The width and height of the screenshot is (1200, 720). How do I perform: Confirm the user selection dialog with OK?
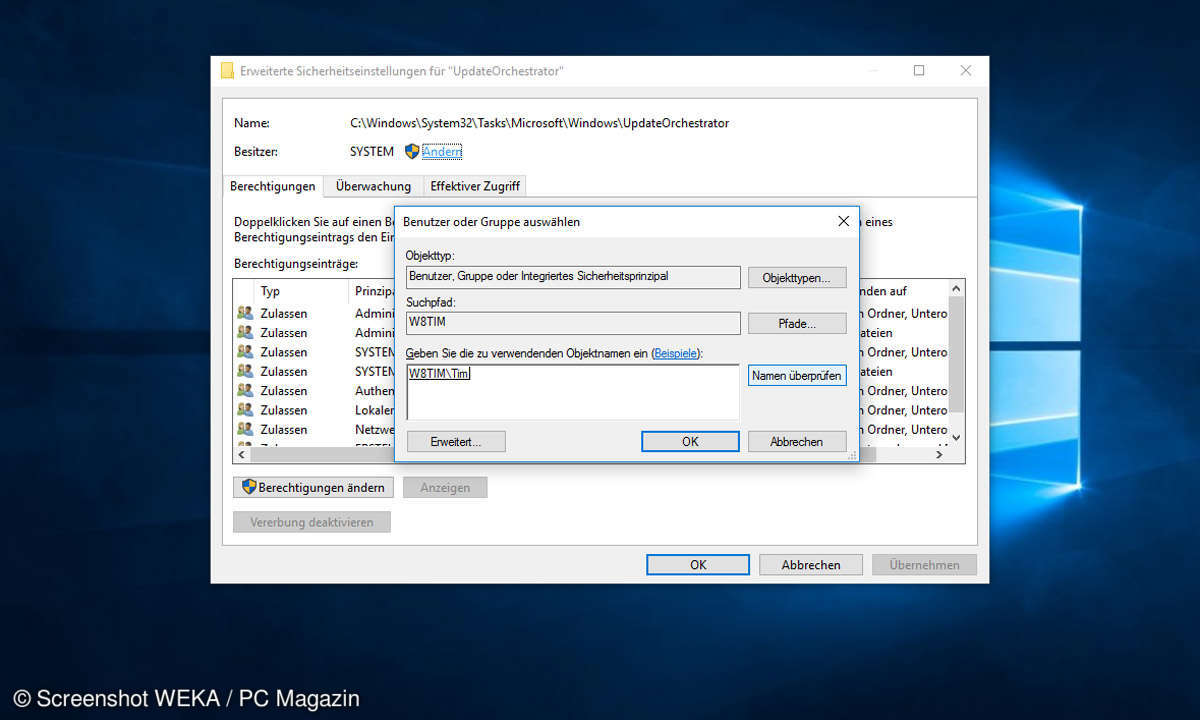pyautogui.click(x=690, y=441)
